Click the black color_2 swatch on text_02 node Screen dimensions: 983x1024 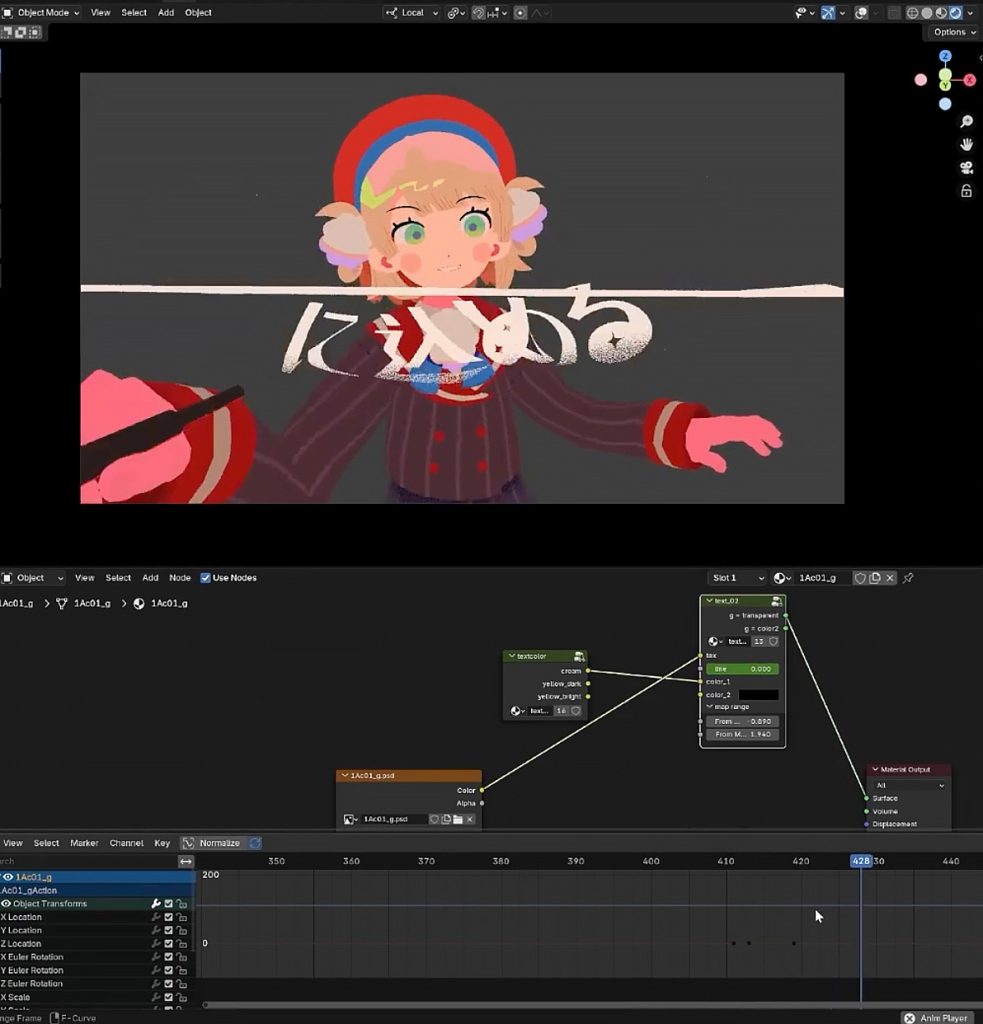point(759,694)
